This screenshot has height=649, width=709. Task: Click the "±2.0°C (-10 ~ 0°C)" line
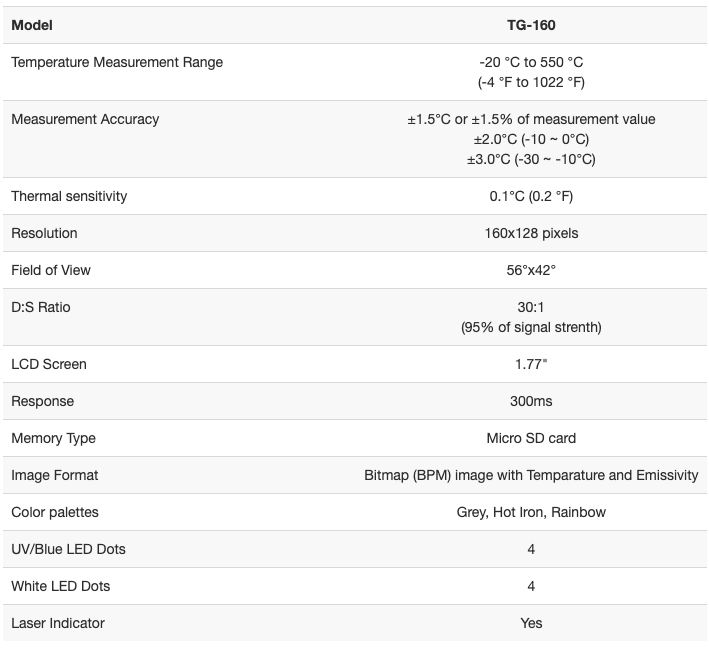(531, 139)
